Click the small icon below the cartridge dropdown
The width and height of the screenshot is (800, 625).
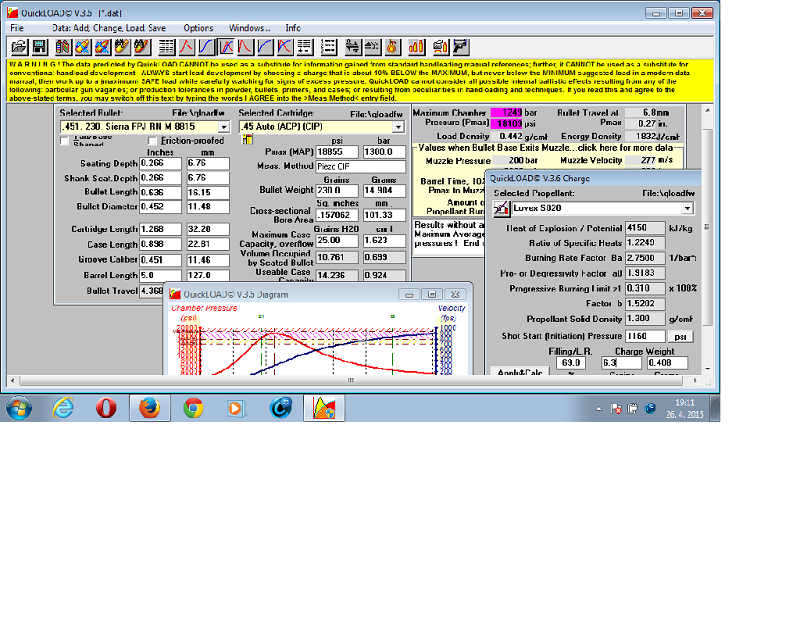pyautogui.click(x=247, y=139)
